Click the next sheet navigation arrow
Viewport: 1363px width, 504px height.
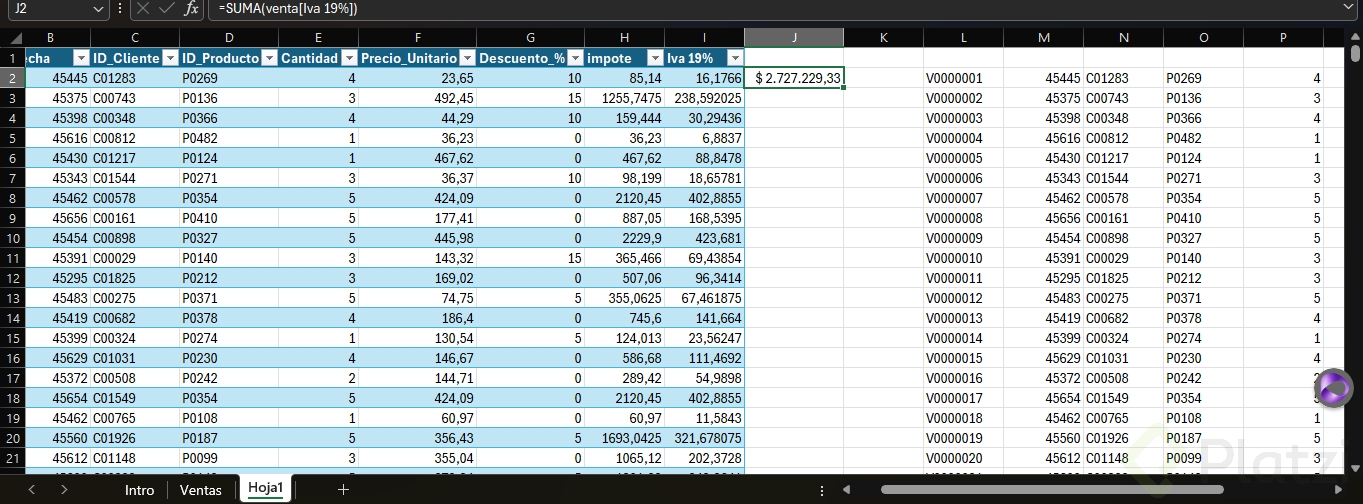click(x=64, y=490)
